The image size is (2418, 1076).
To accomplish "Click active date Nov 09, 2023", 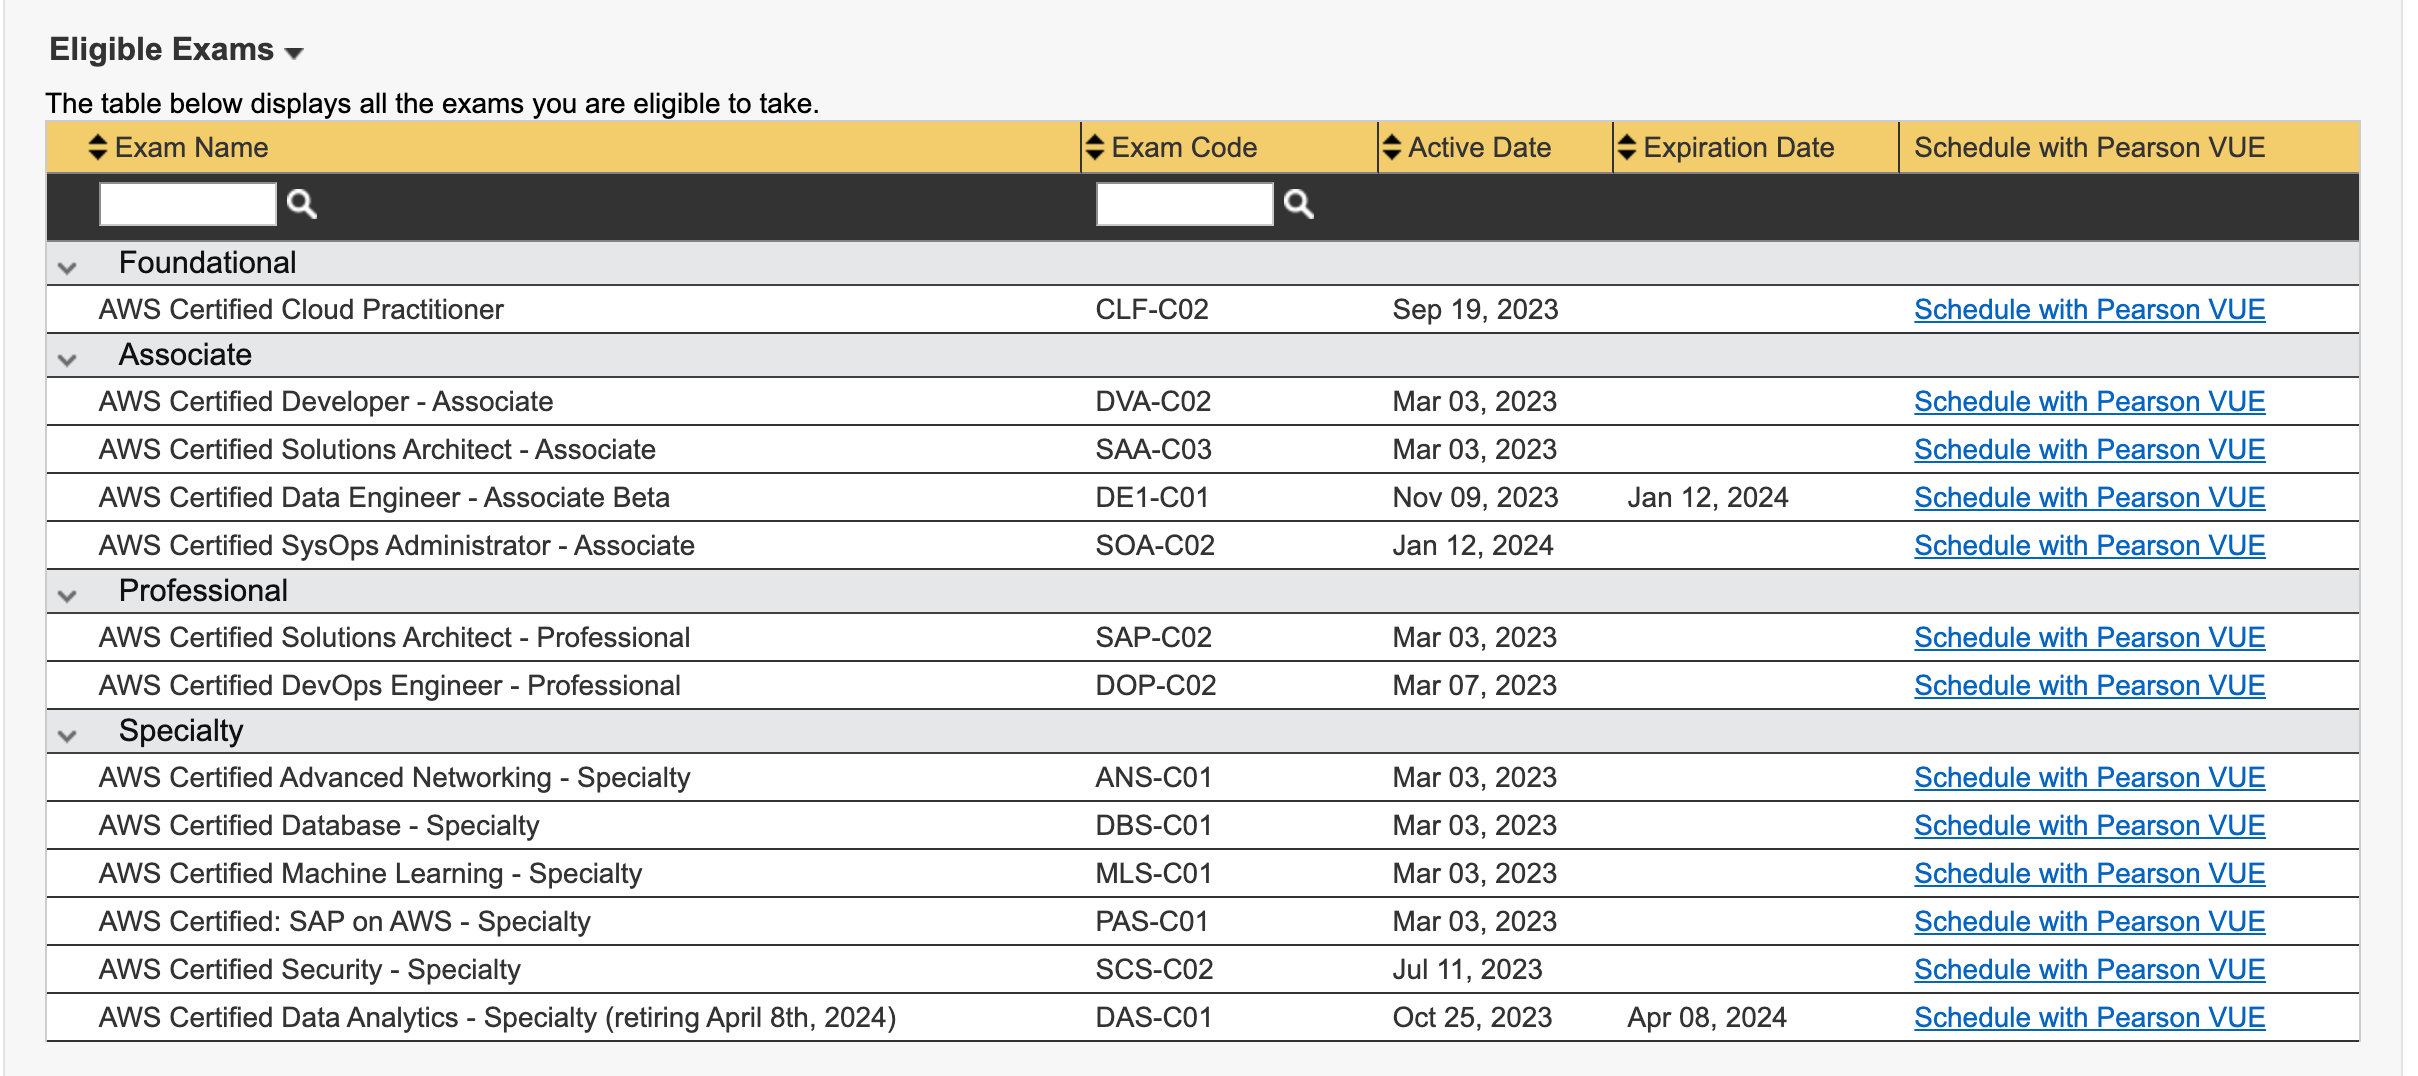I will 1475,498.
